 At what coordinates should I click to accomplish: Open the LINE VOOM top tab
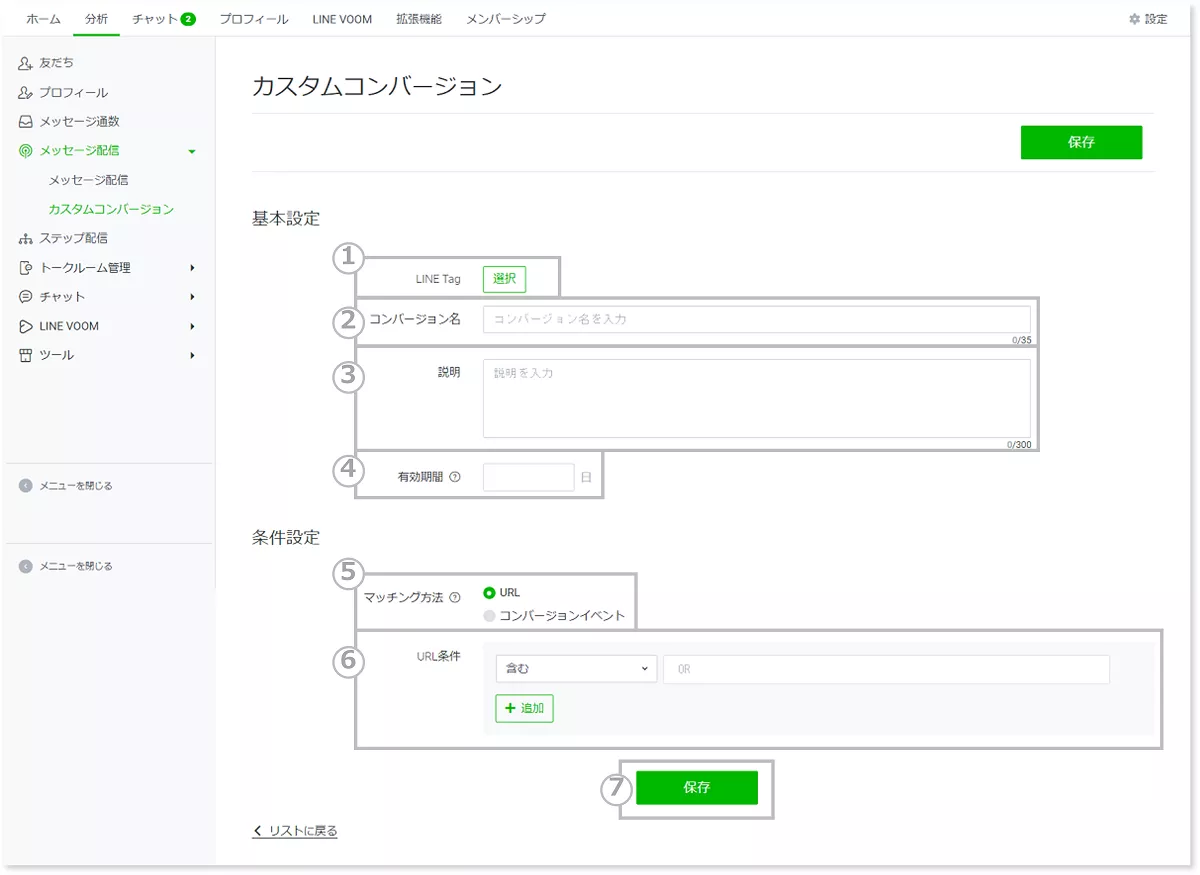click(x=342, y=19)
